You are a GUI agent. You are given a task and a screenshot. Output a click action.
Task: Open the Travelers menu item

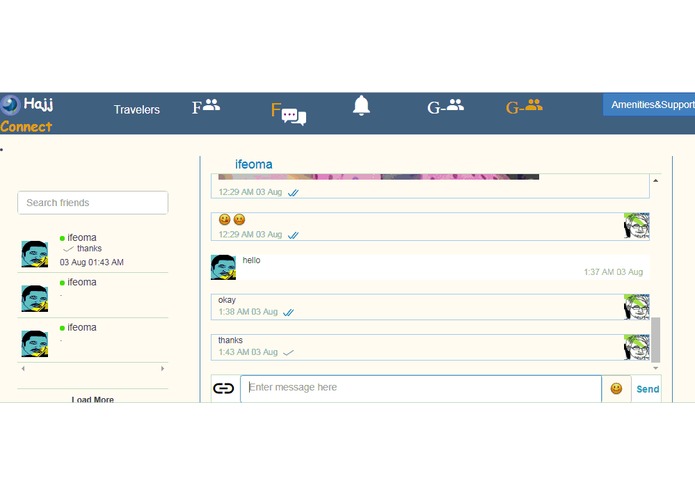tap(137, 109)
